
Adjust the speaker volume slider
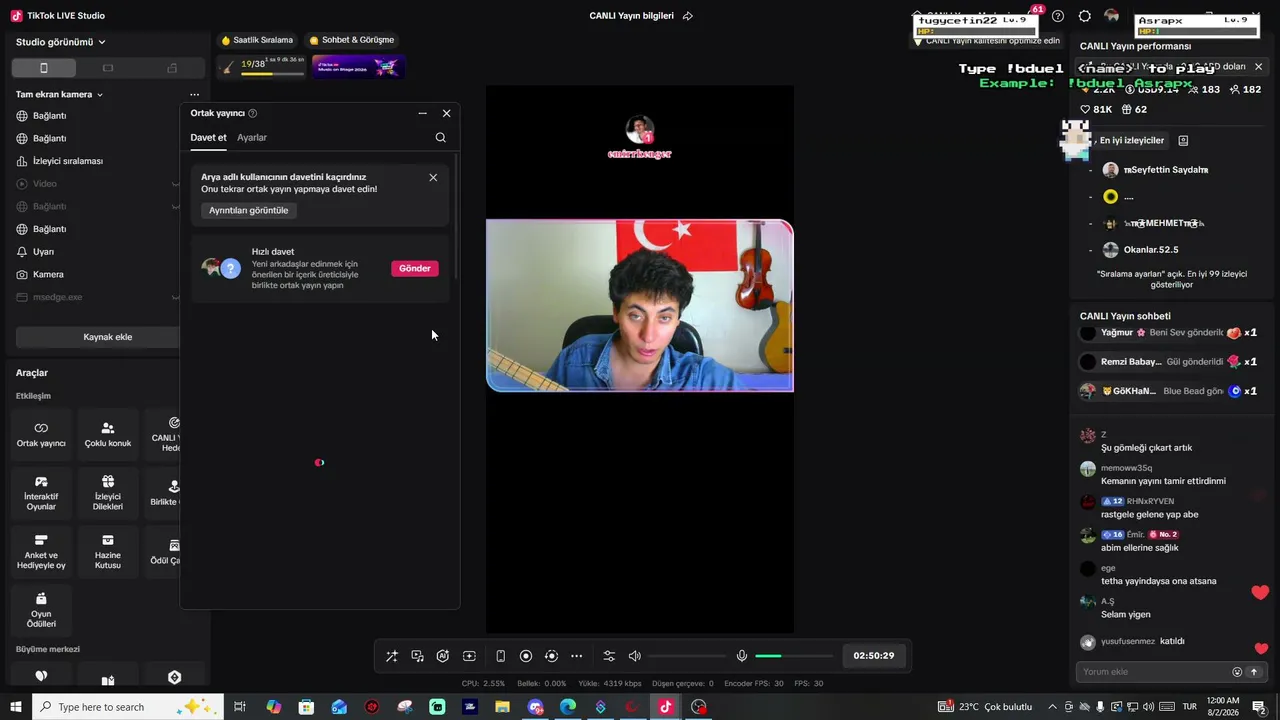(x=687, y=656)
